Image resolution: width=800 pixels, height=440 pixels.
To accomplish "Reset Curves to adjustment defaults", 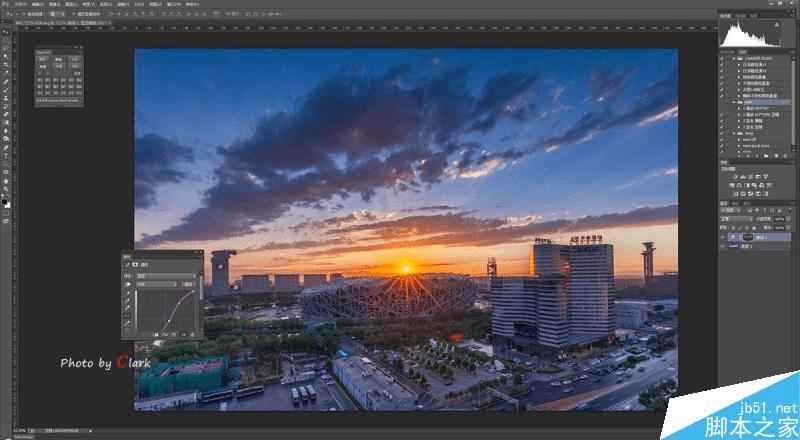I will 174,335.
